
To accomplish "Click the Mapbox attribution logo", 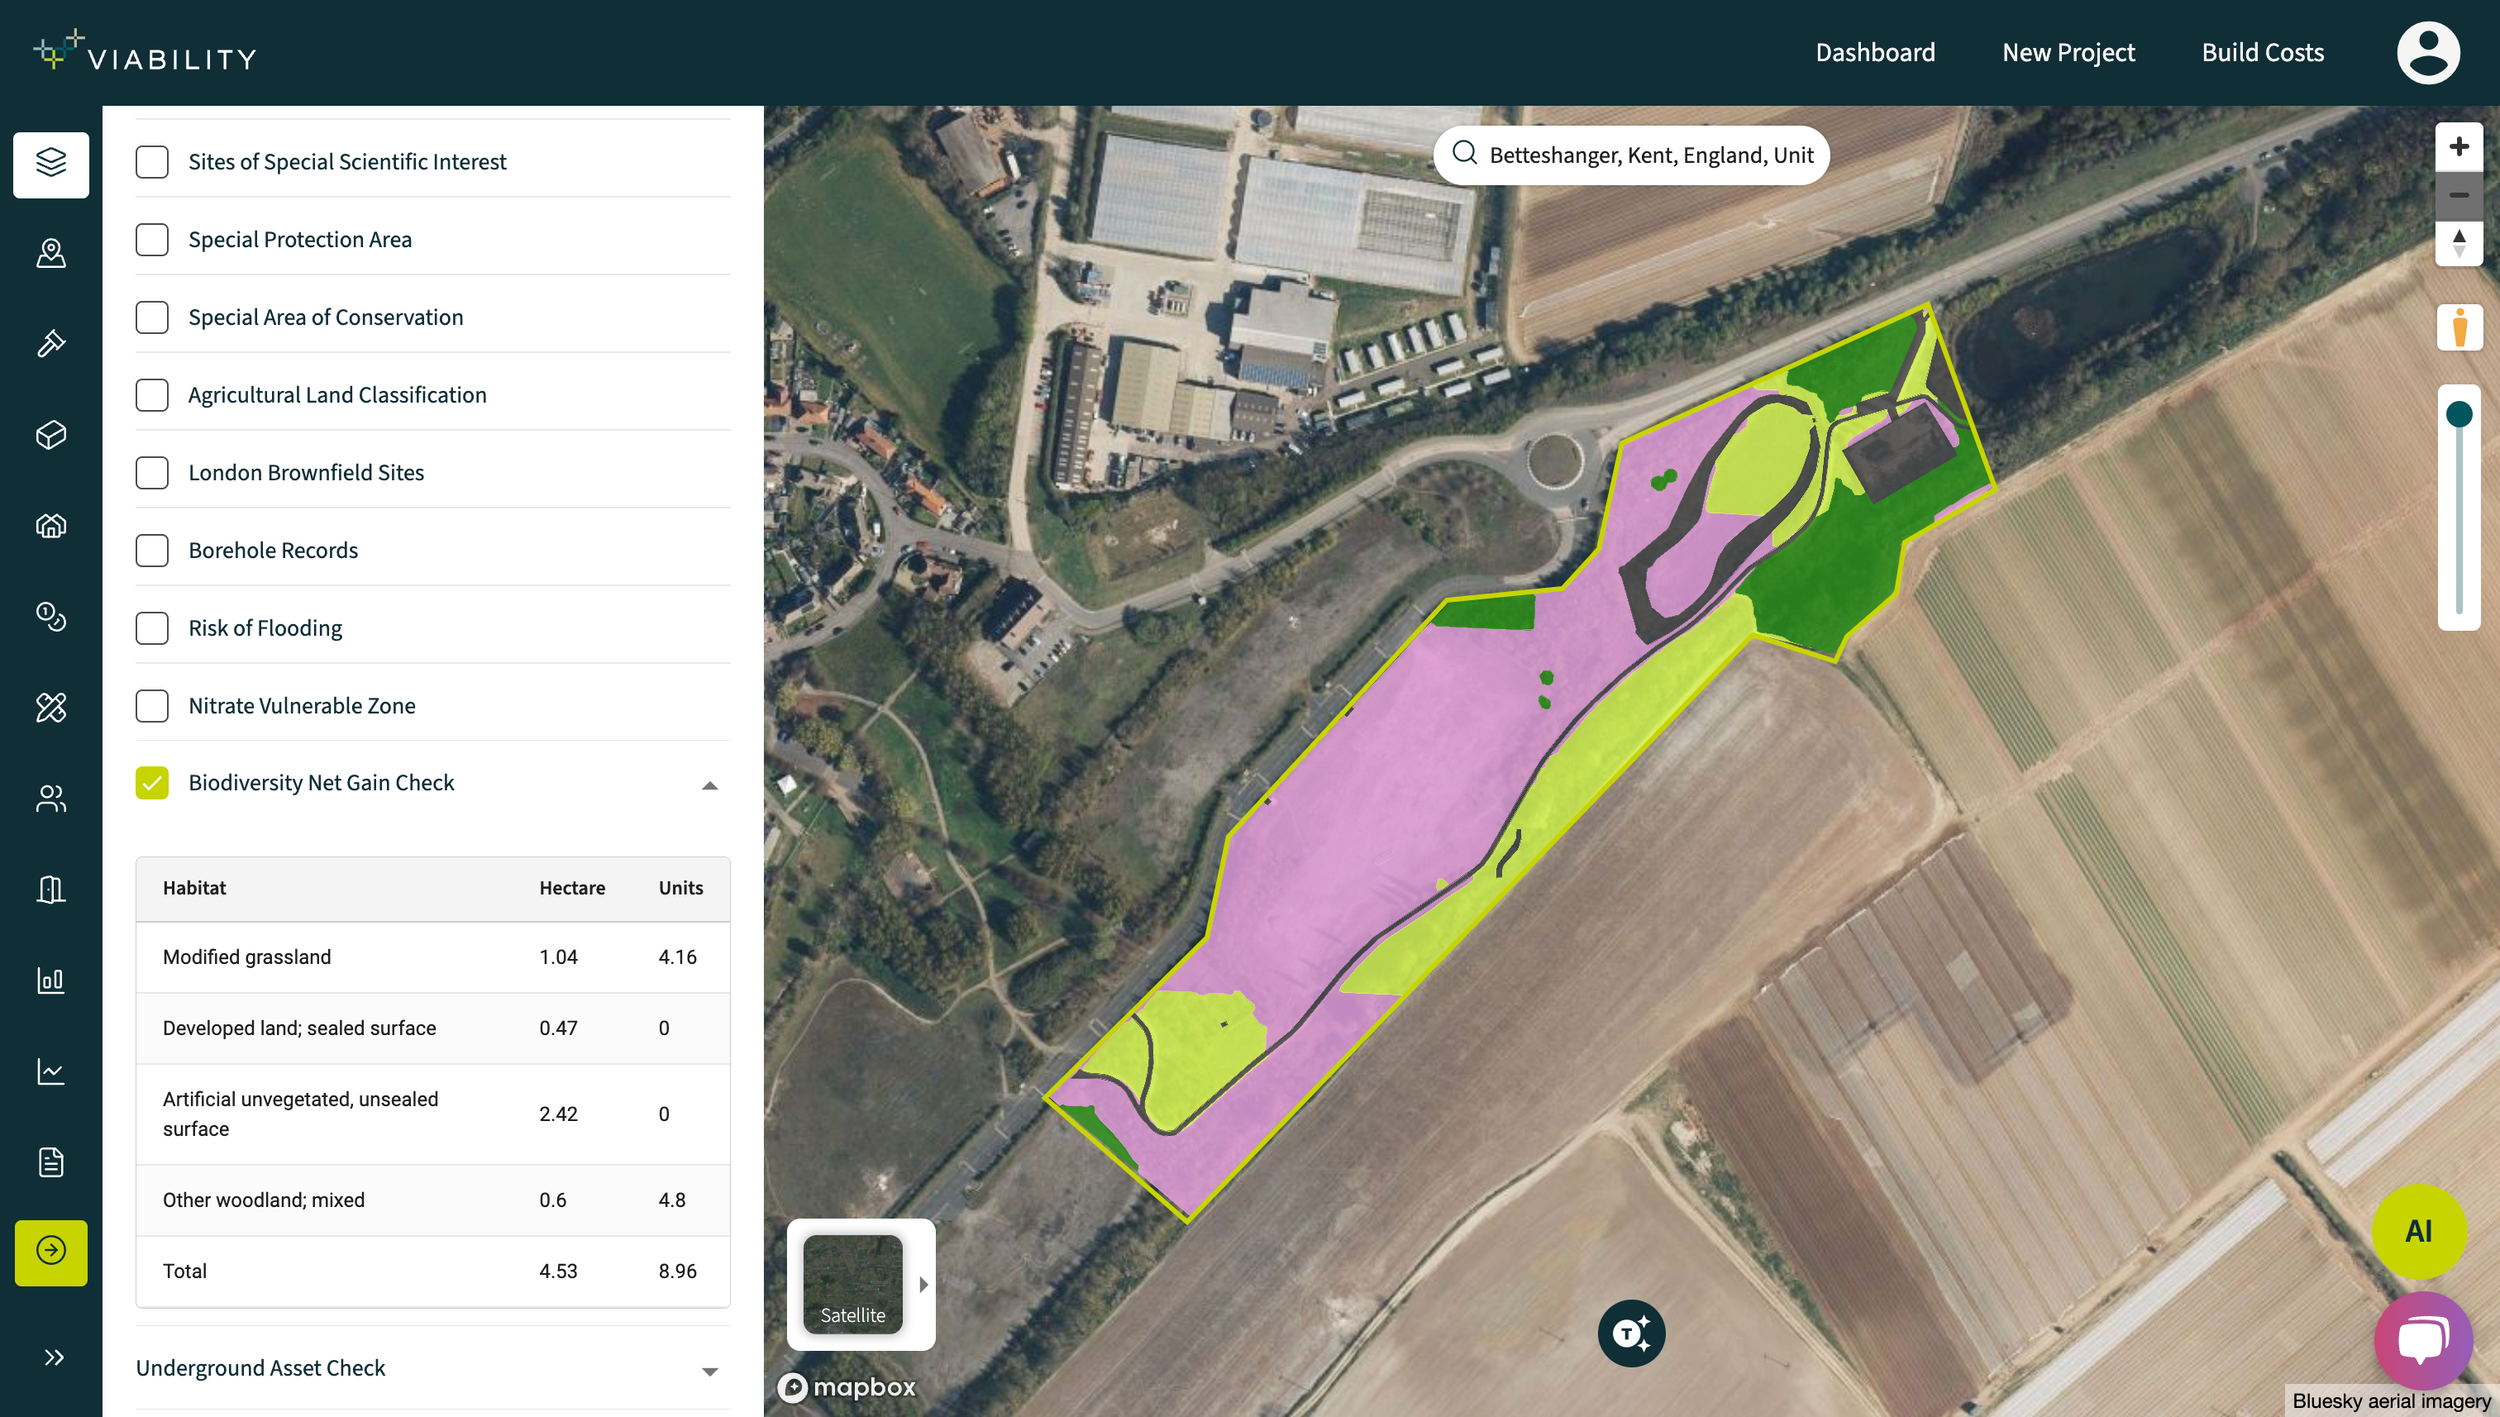I will click(x=847, y=1387).
